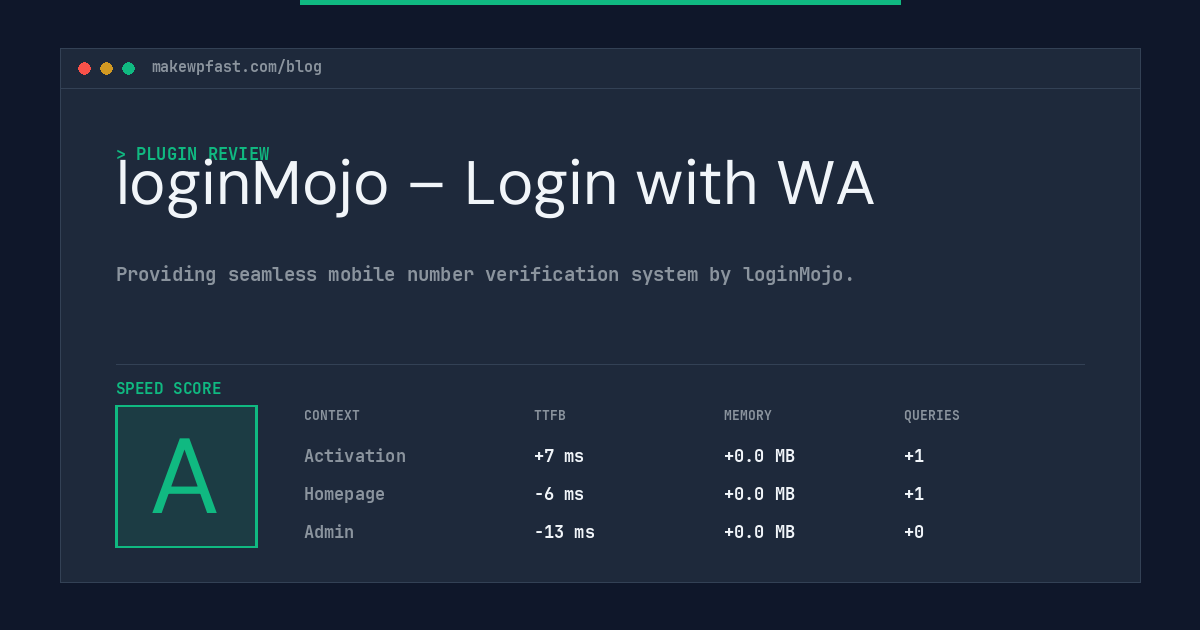This screenshot has height=630, width=1200.
Task: Click the green window dot
Action: 128,68
